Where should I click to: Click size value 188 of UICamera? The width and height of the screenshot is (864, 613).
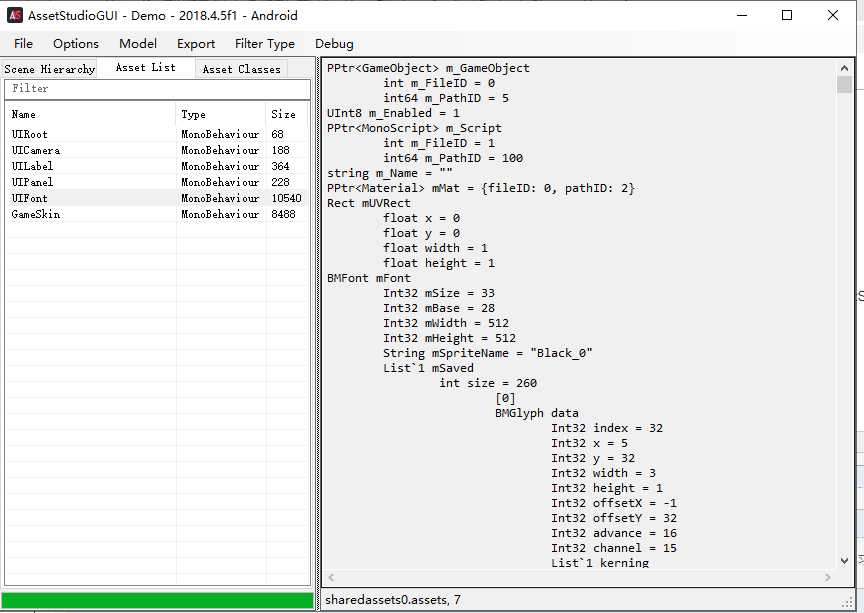[280, 150]
